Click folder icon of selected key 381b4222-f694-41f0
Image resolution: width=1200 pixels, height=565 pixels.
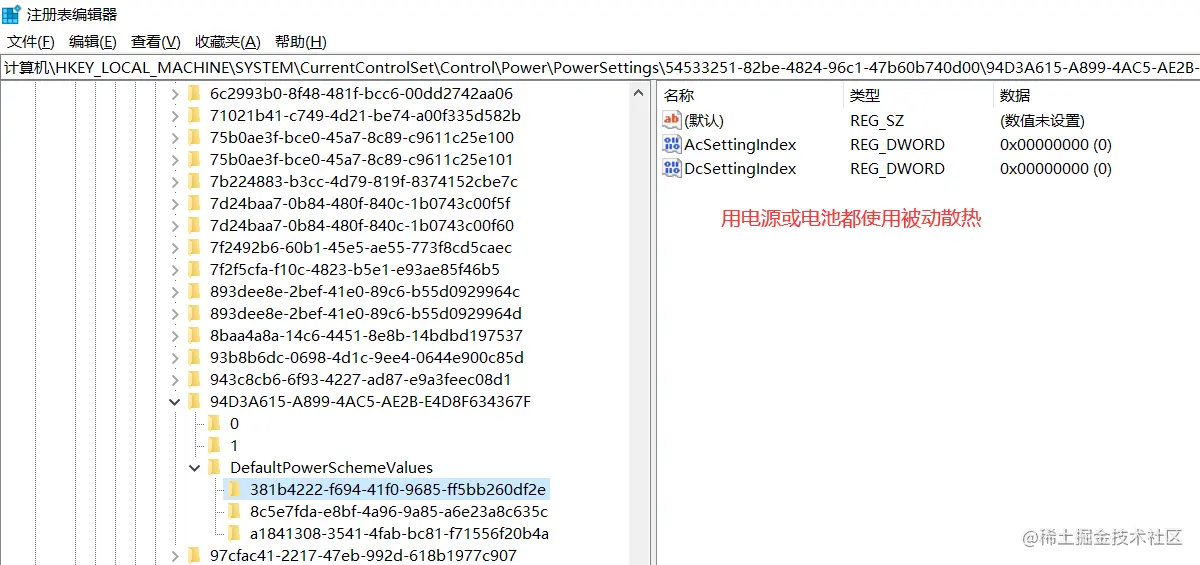click(234, 489)
